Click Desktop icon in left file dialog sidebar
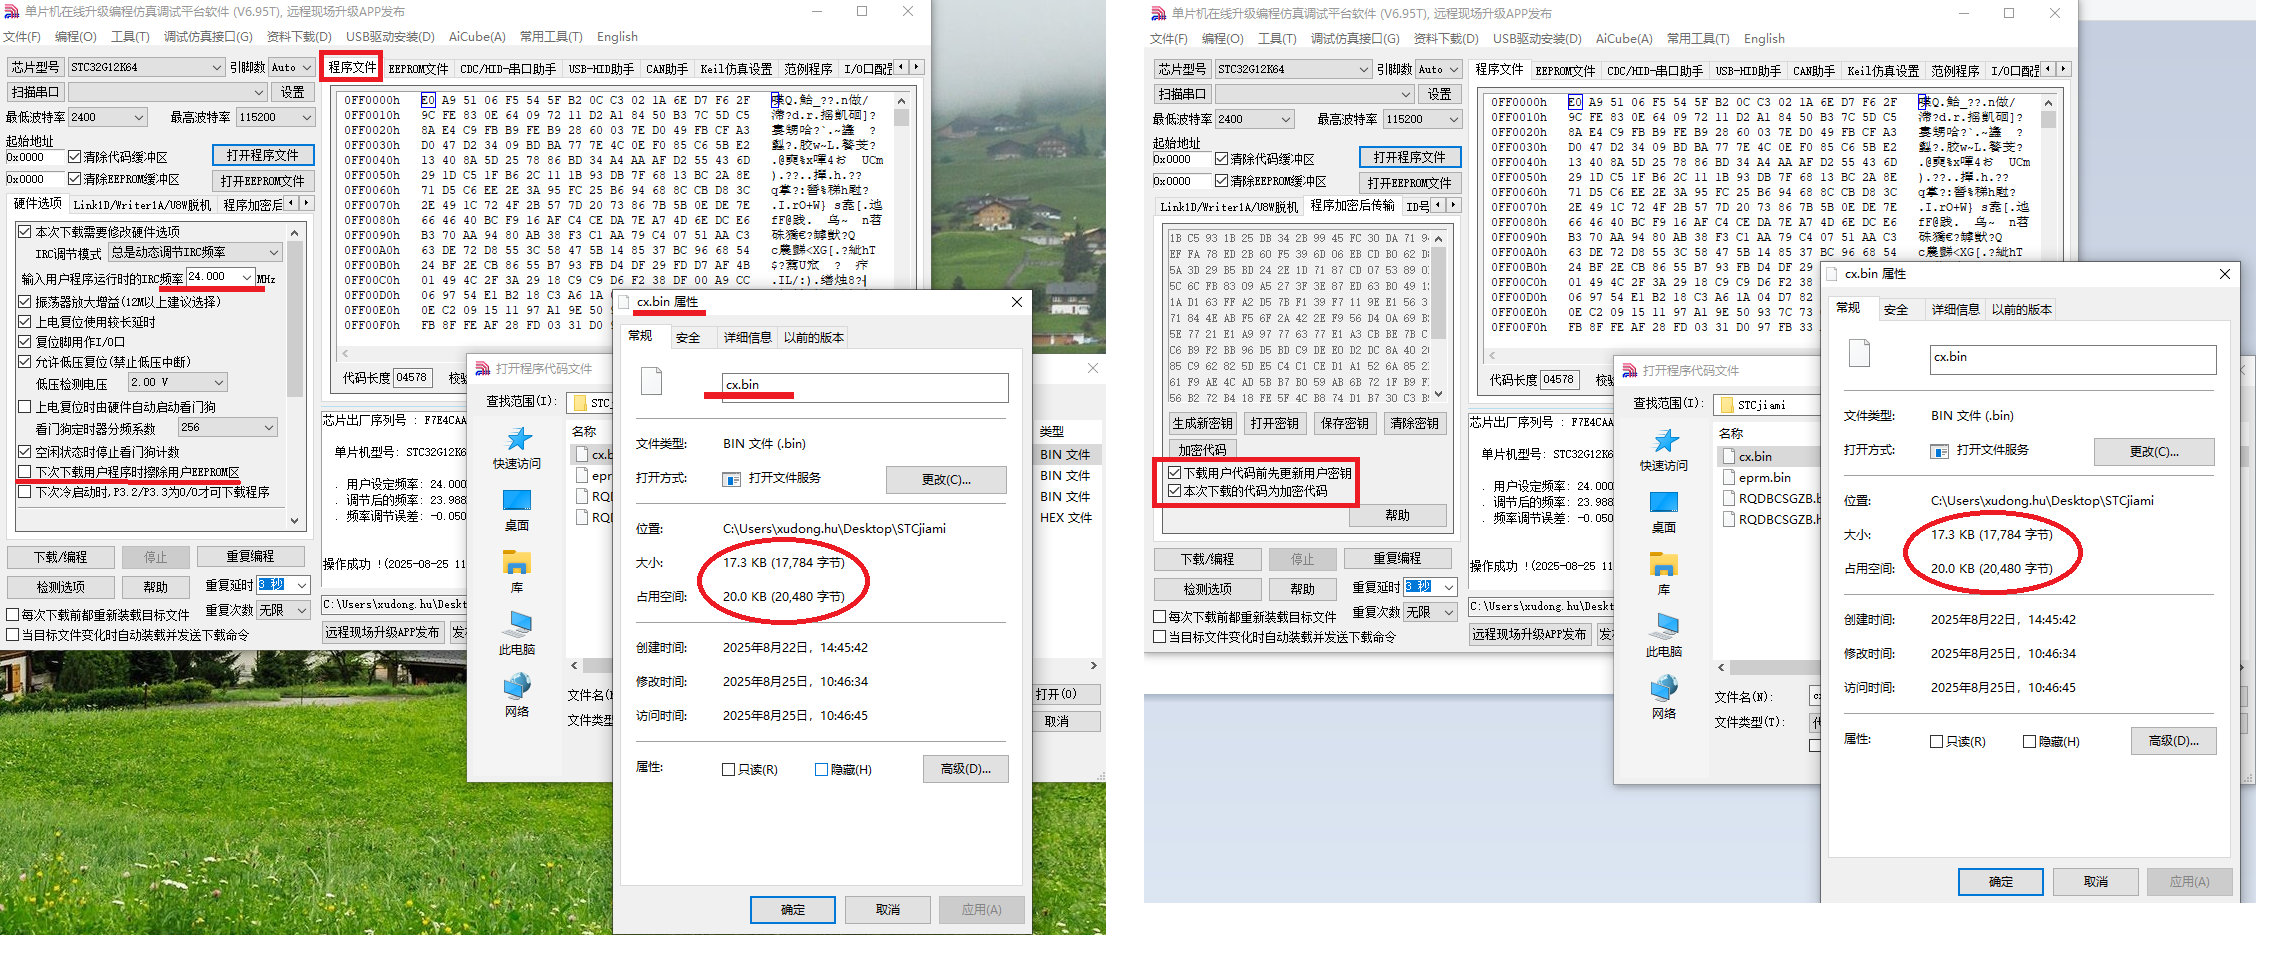Screen dimensions: 2296x960 coord(517,501)
